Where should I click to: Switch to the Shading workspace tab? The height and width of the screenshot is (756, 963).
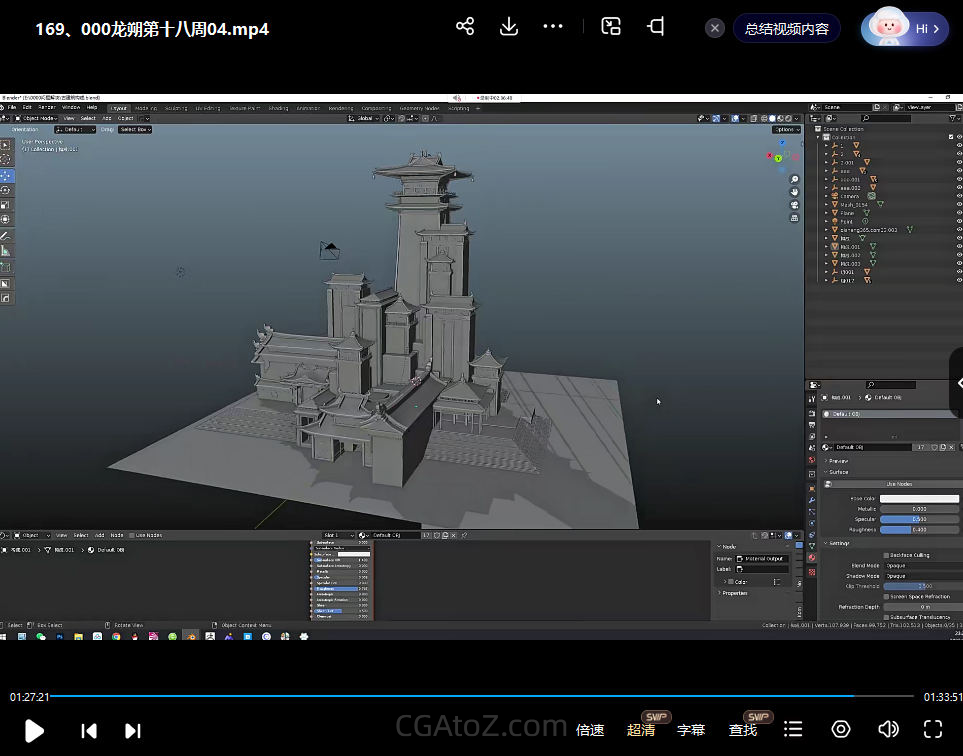point(278,108)
